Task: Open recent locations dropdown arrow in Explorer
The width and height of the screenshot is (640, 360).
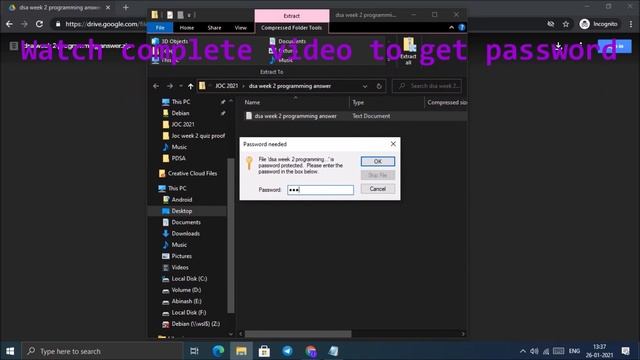Action: pos(180,86)
